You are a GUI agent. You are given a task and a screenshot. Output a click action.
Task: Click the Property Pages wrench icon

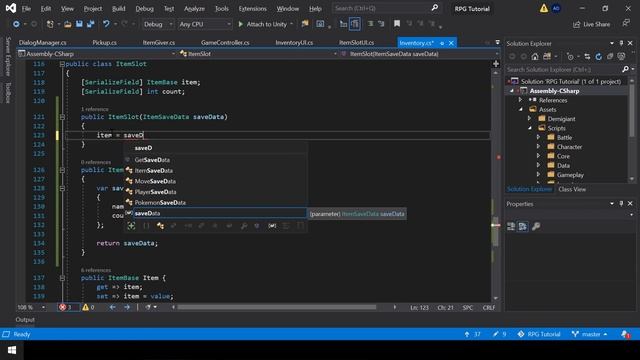point(536,227)
